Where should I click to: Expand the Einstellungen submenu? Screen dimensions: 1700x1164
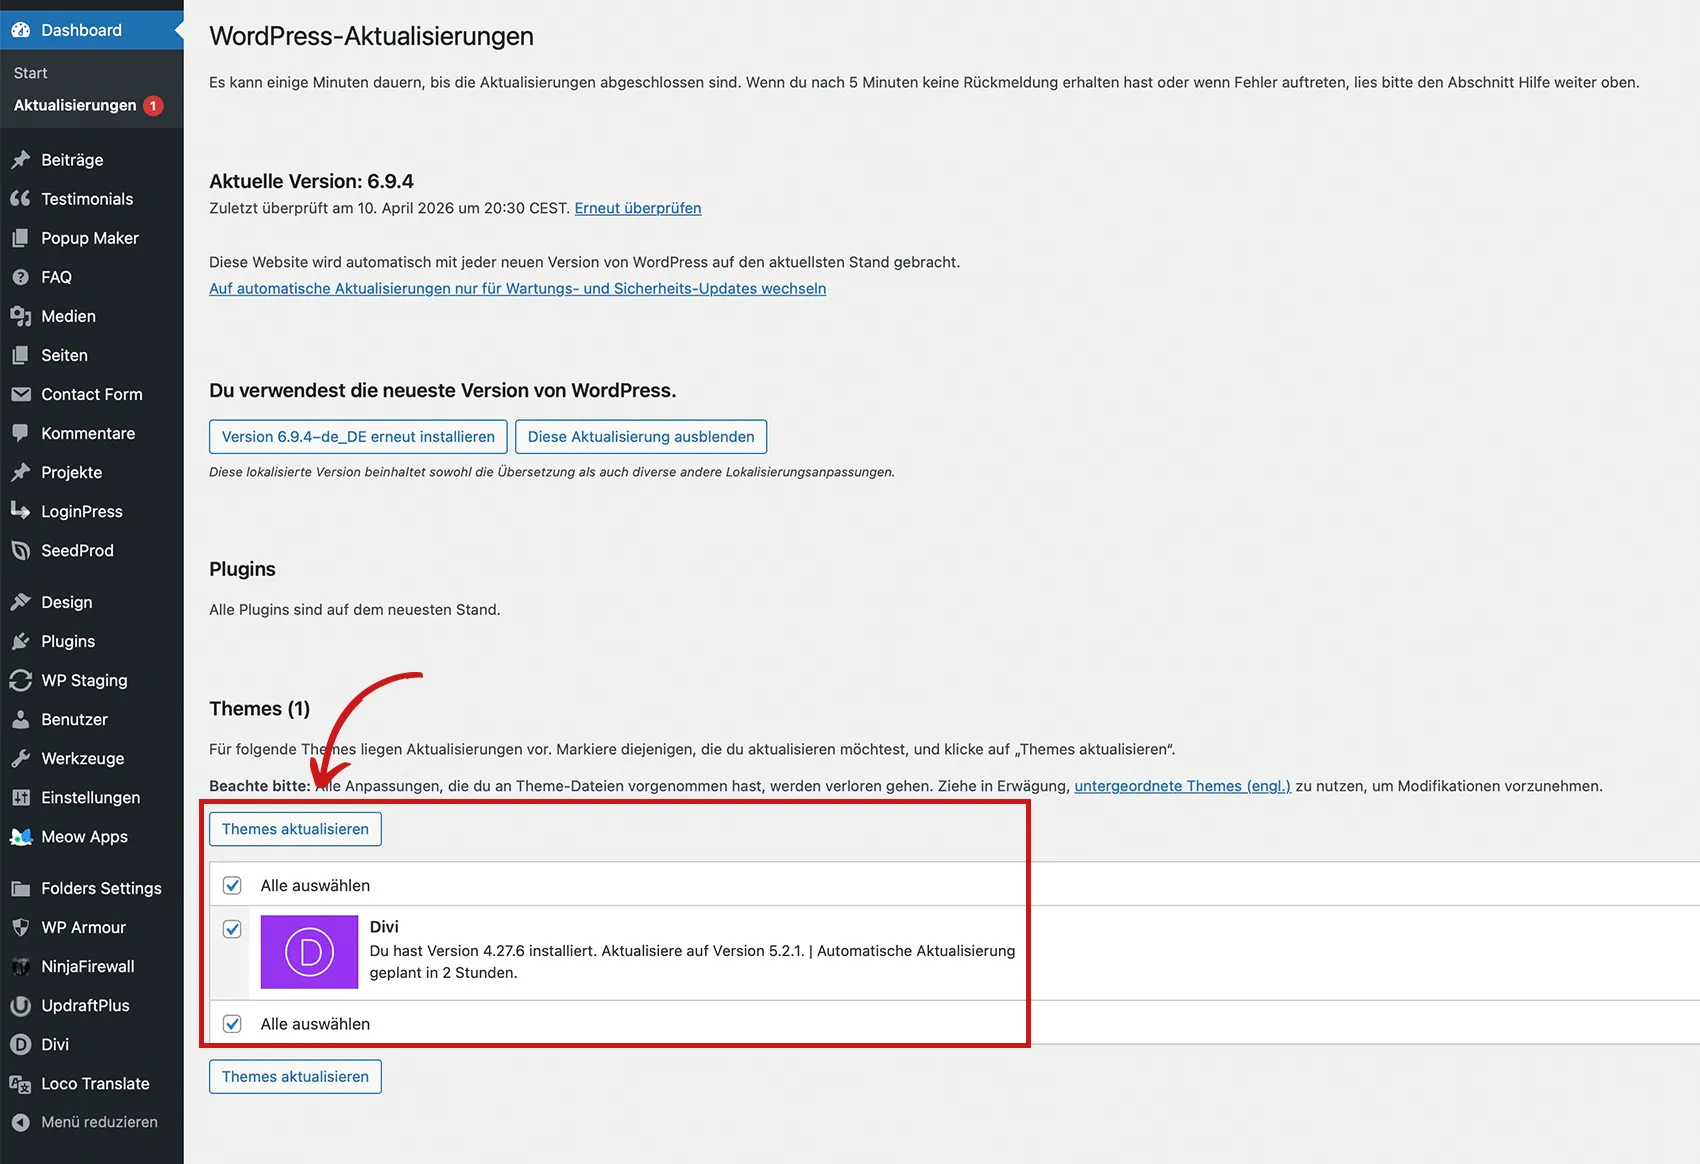(x=90, y=797)
